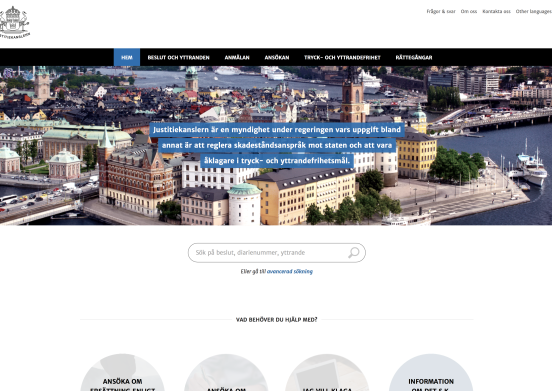Open Information om det circle card
The image size is (552, 391).
pos(431,372)
